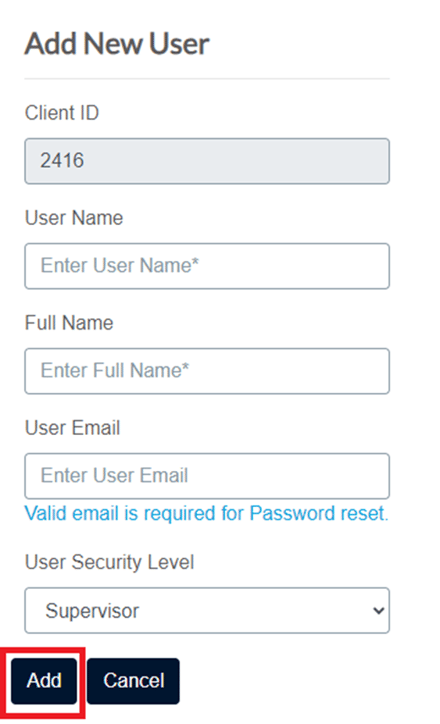Click the Full Name label

click(x=69, y=323)
